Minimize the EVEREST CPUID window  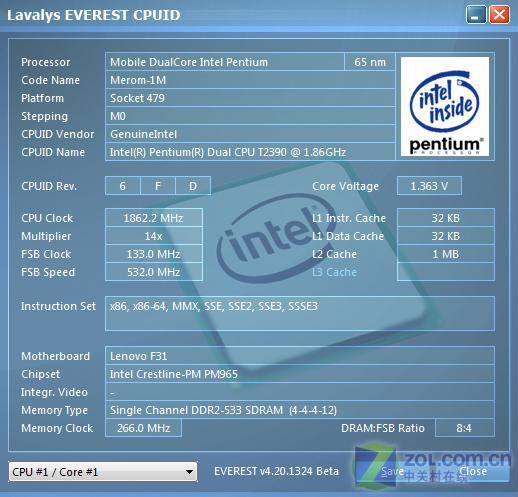(476, 15)
